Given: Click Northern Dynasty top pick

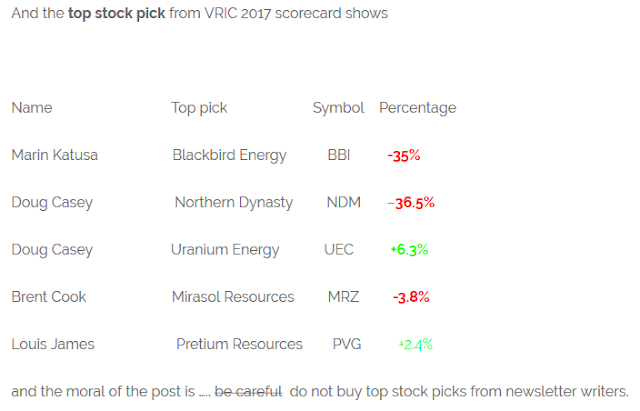Looking at the screenshot, I should coord(234,203).
